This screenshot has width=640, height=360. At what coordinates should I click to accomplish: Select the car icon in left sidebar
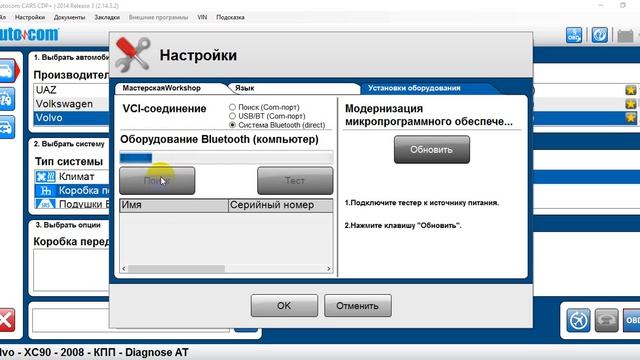point(8,71)
